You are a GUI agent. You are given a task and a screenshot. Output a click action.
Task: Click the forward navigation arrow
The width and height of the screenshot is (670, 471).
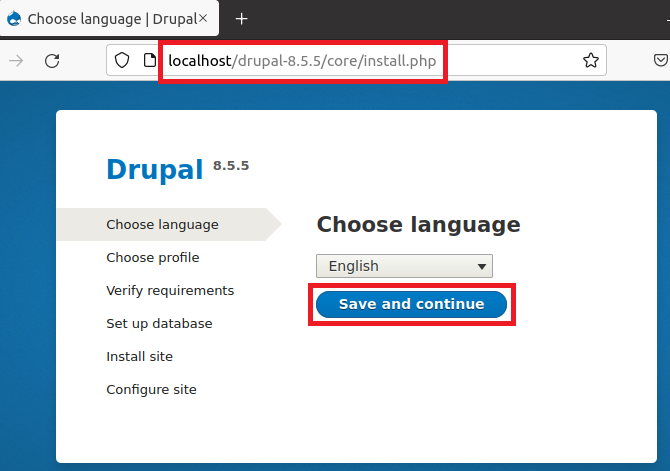click(16, 61)
